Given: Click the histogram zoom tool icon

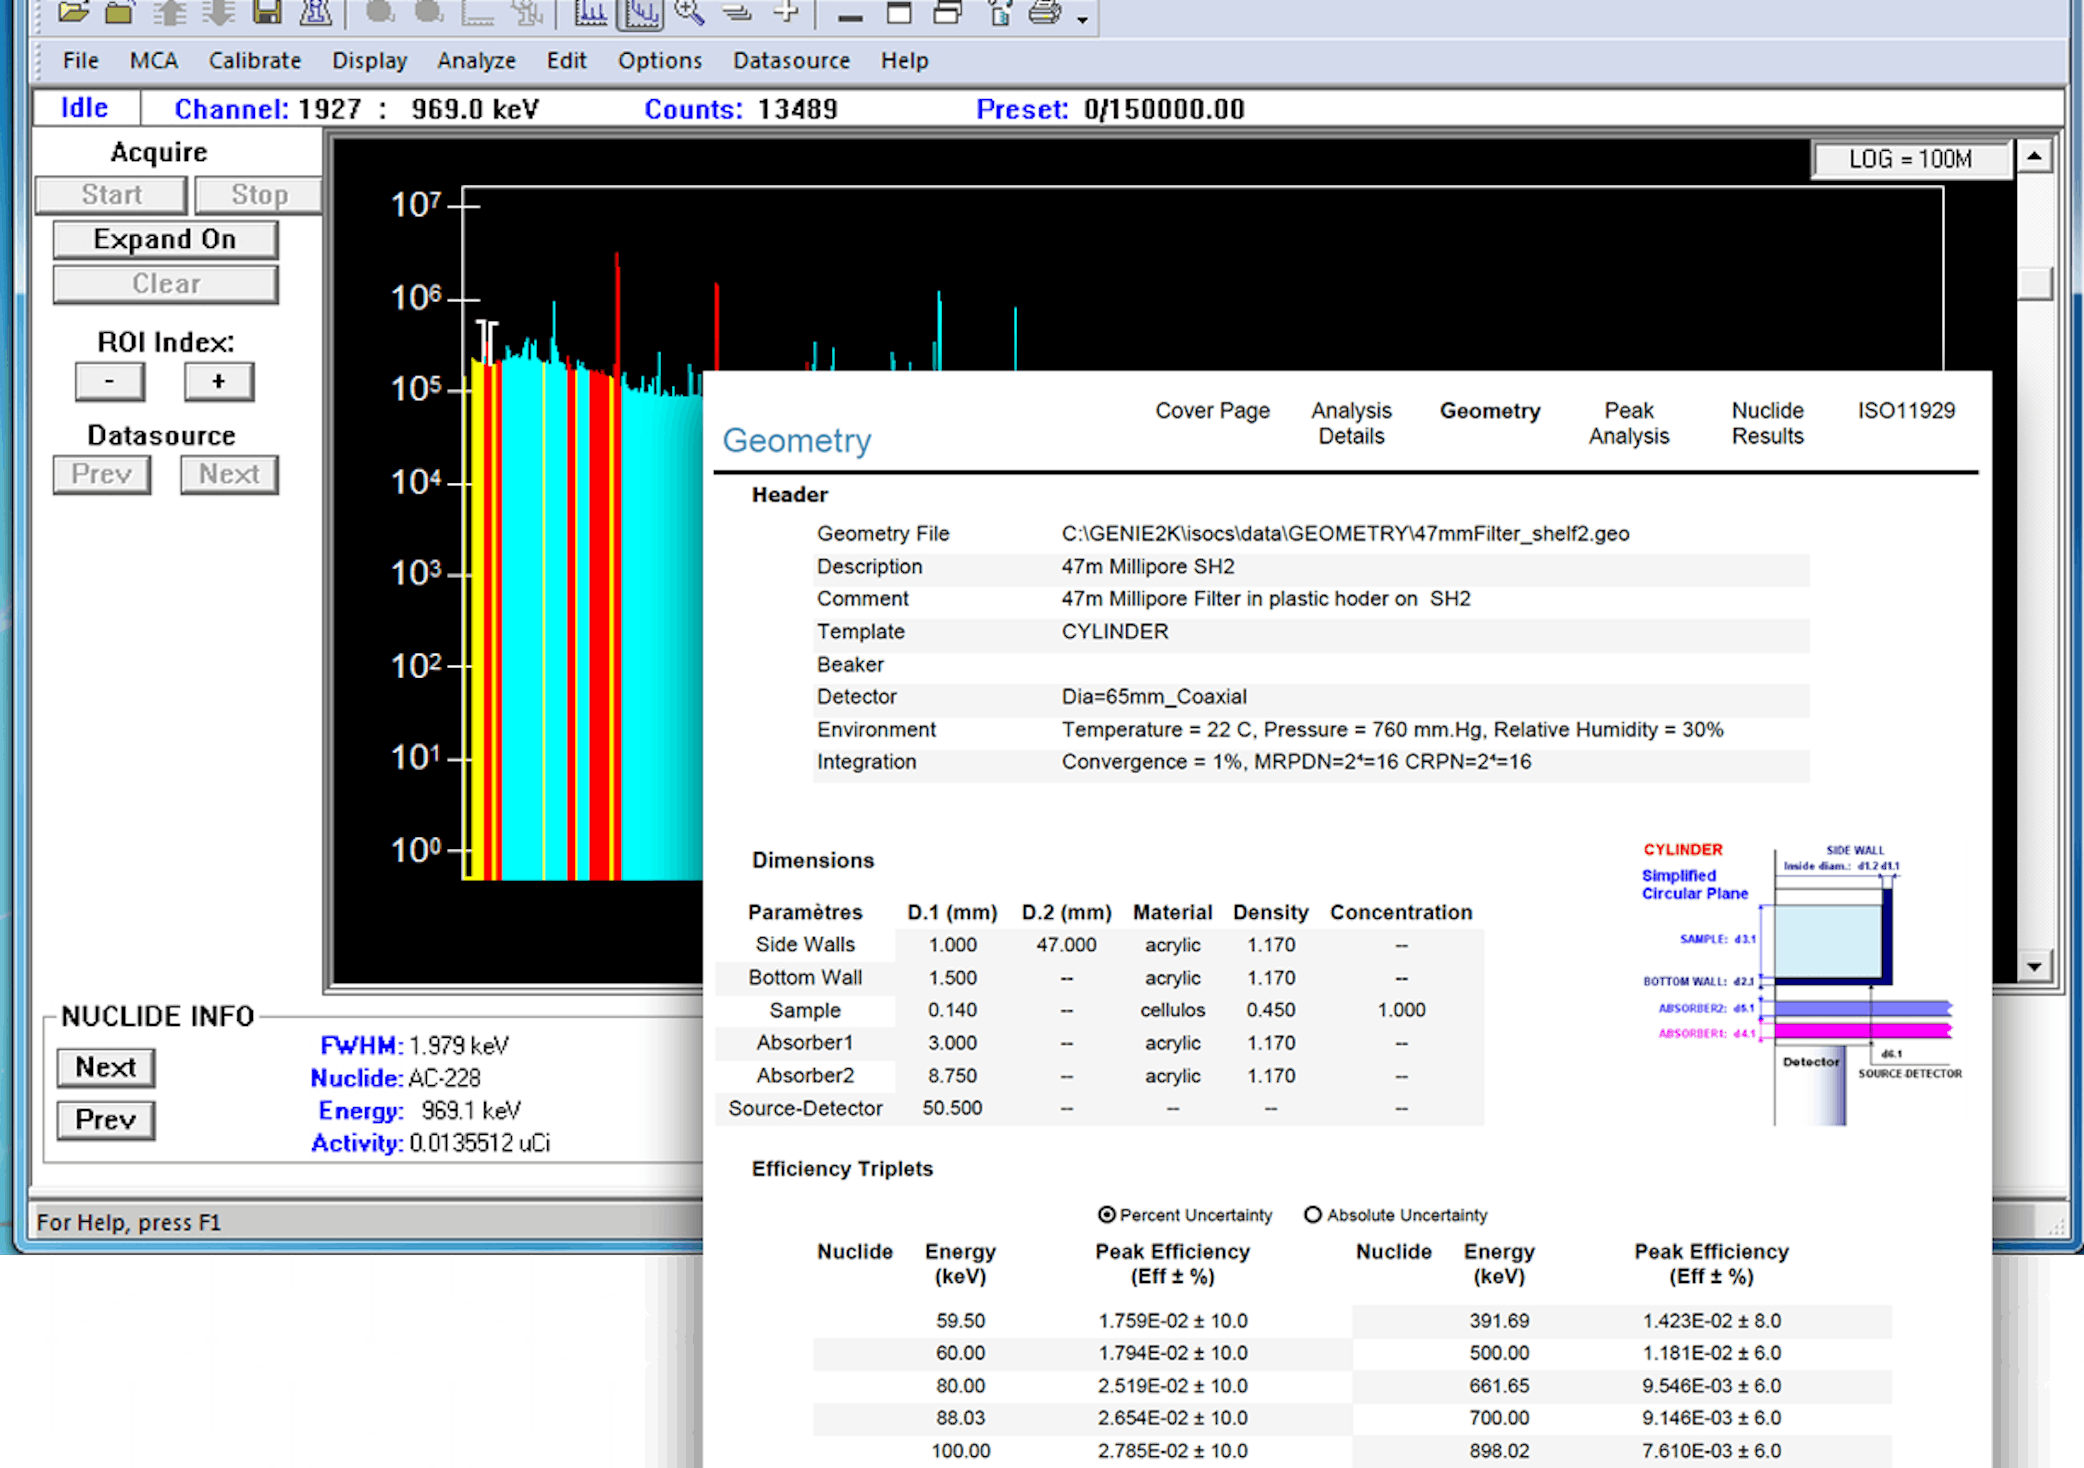Looking at the screenshot, I should click(x=686, y=14).
